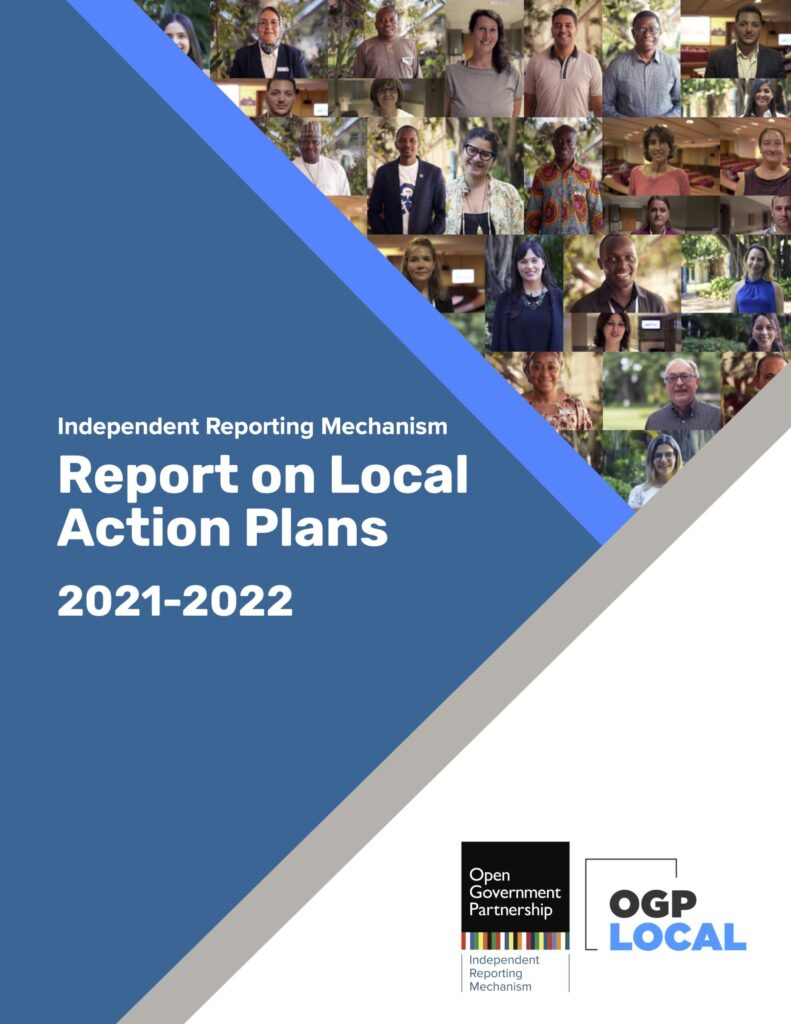Click the OGP LOCAL logo
Screen dimensions: 791x1024
(666, 905)
